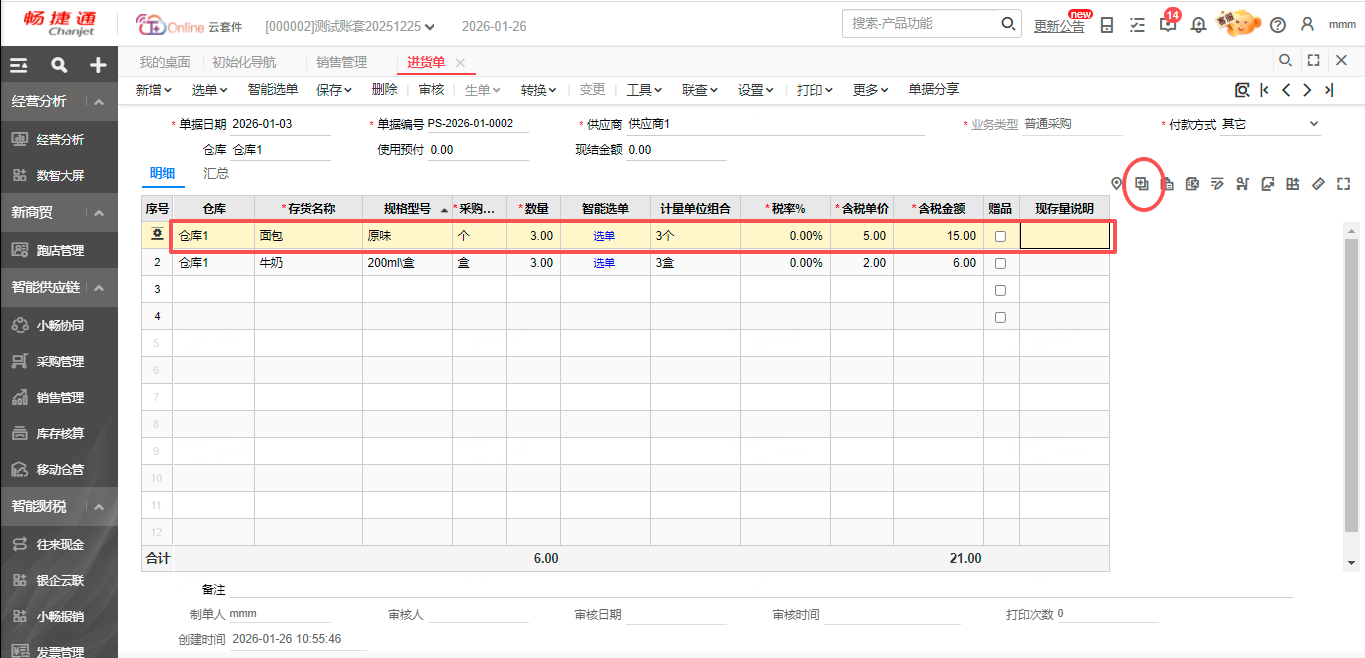Screen dimensions: 1365x658
Task: Open the 更新公告 link
Action: click(1058, 26)
